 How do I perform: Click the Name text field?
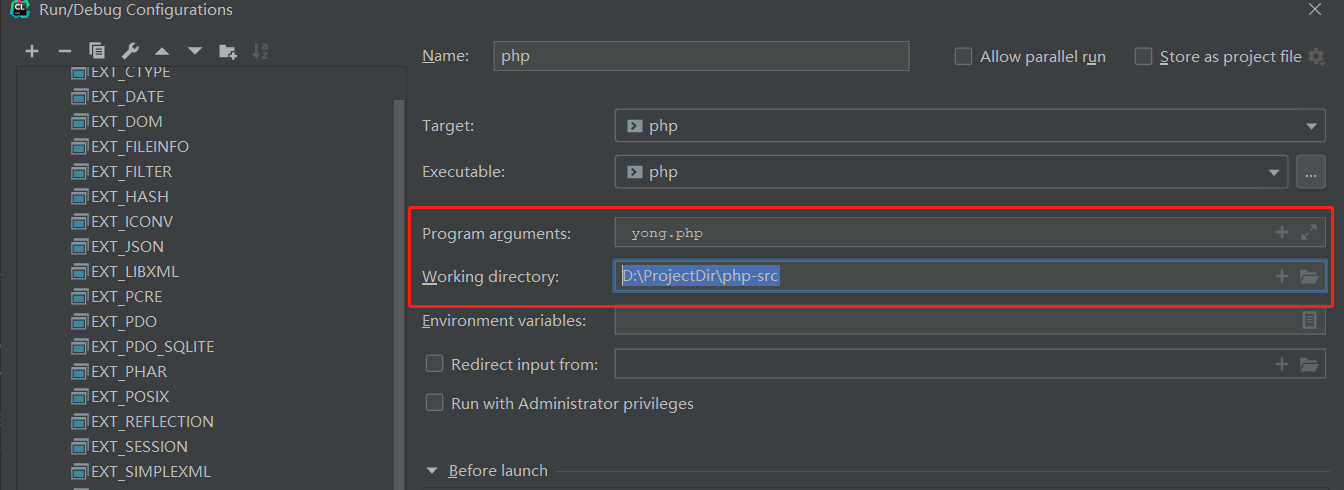point(701,56)
